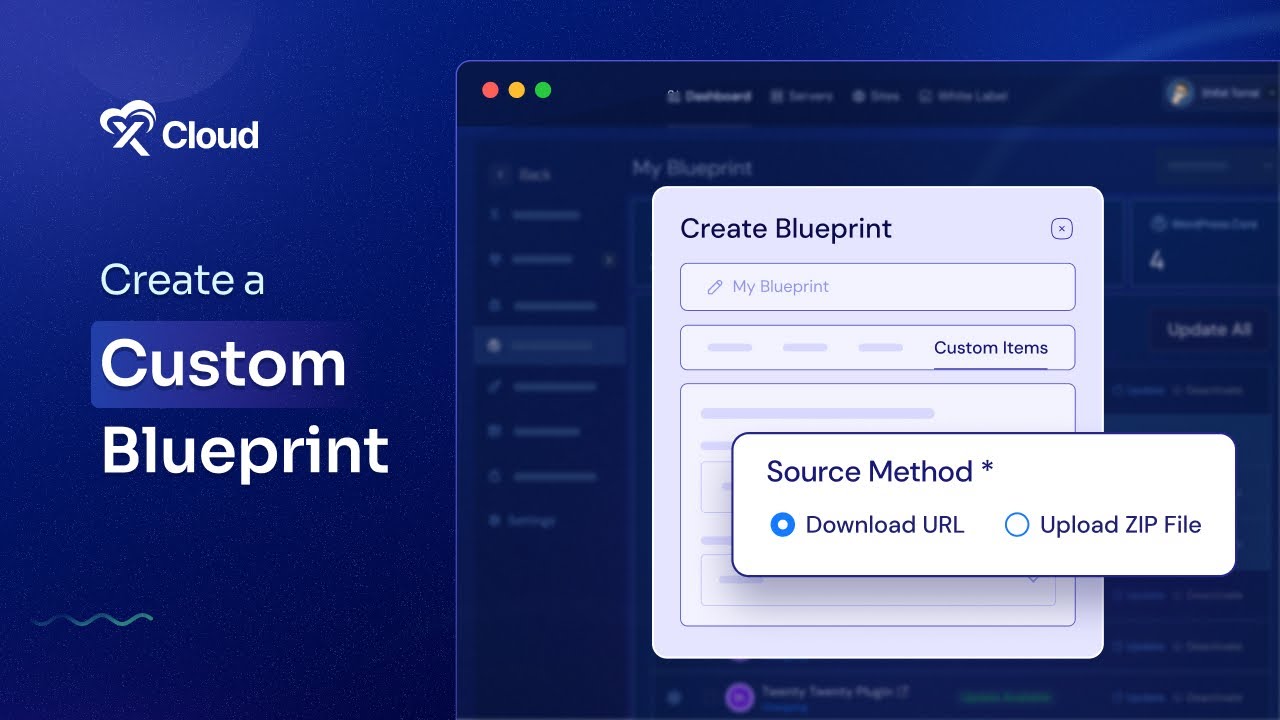The image size is (1280, 720).
Task: Click the pencil icon in the name field
Action: [714, 287]
